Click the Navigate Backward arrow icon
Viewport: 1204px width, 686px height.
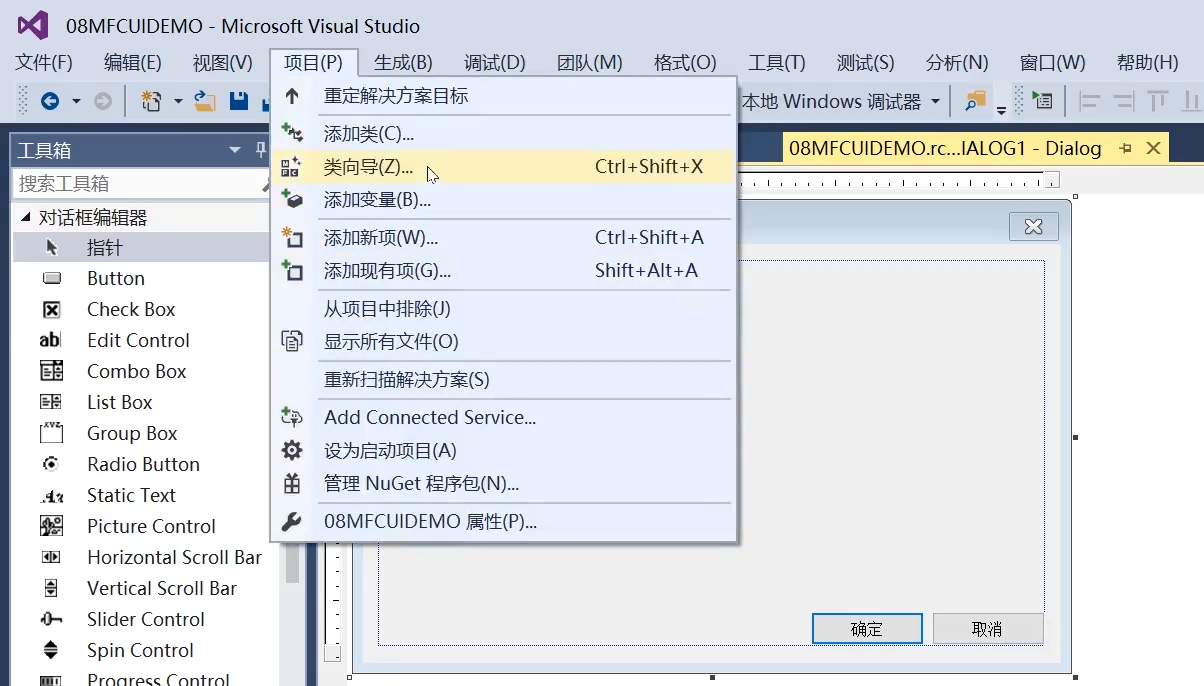(49, 101)
